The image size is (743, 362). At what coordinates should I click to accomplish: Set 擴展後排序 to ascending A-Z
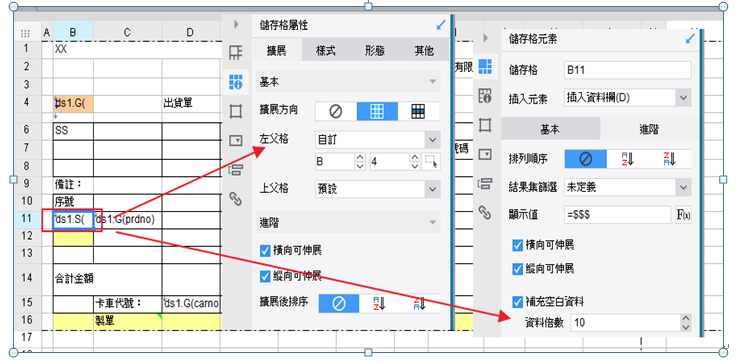pyautogui.click(x=379, y=303)
